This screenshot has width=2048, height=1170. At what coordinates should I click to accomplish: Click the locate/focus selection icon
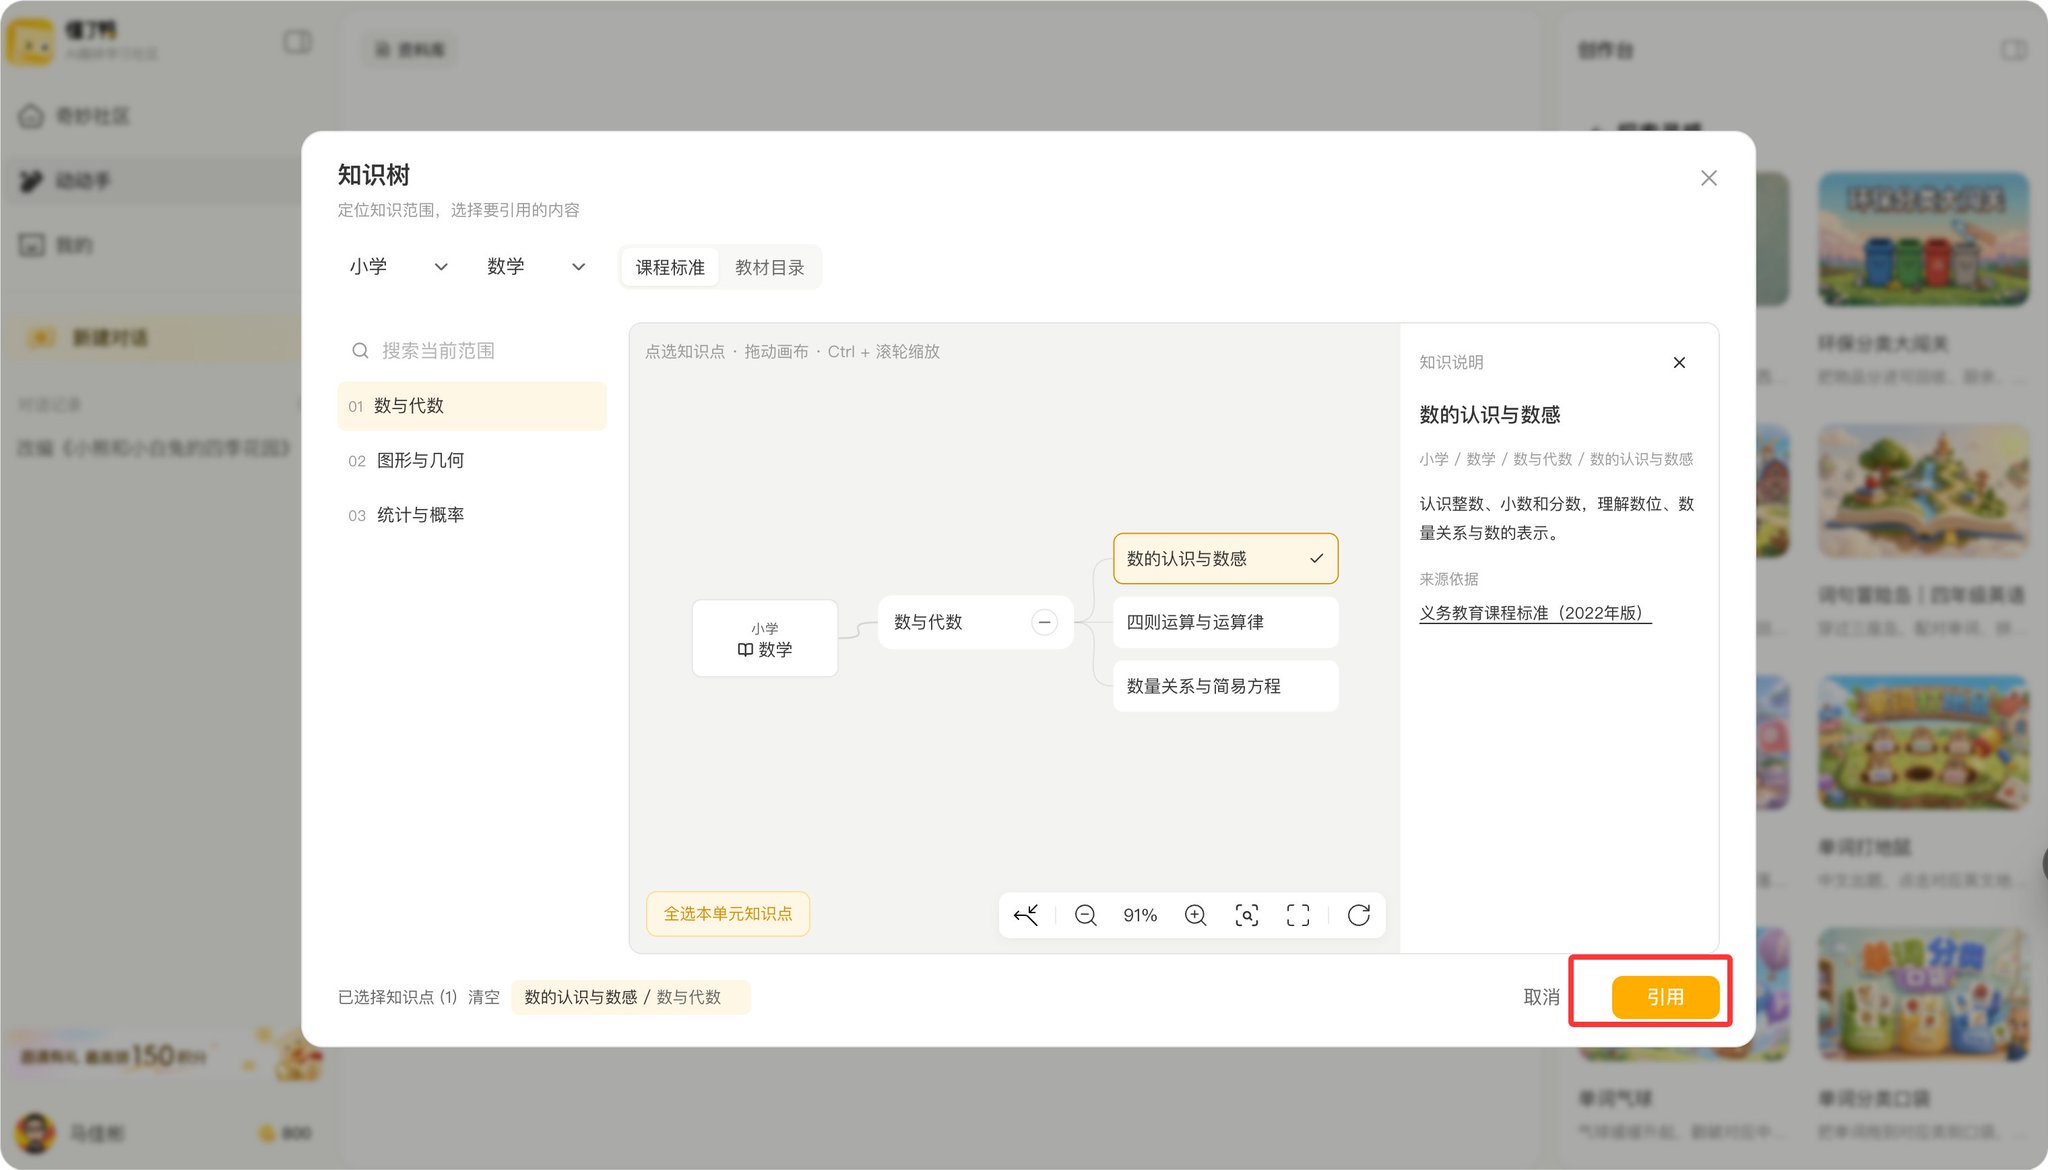click(1246, 915)
